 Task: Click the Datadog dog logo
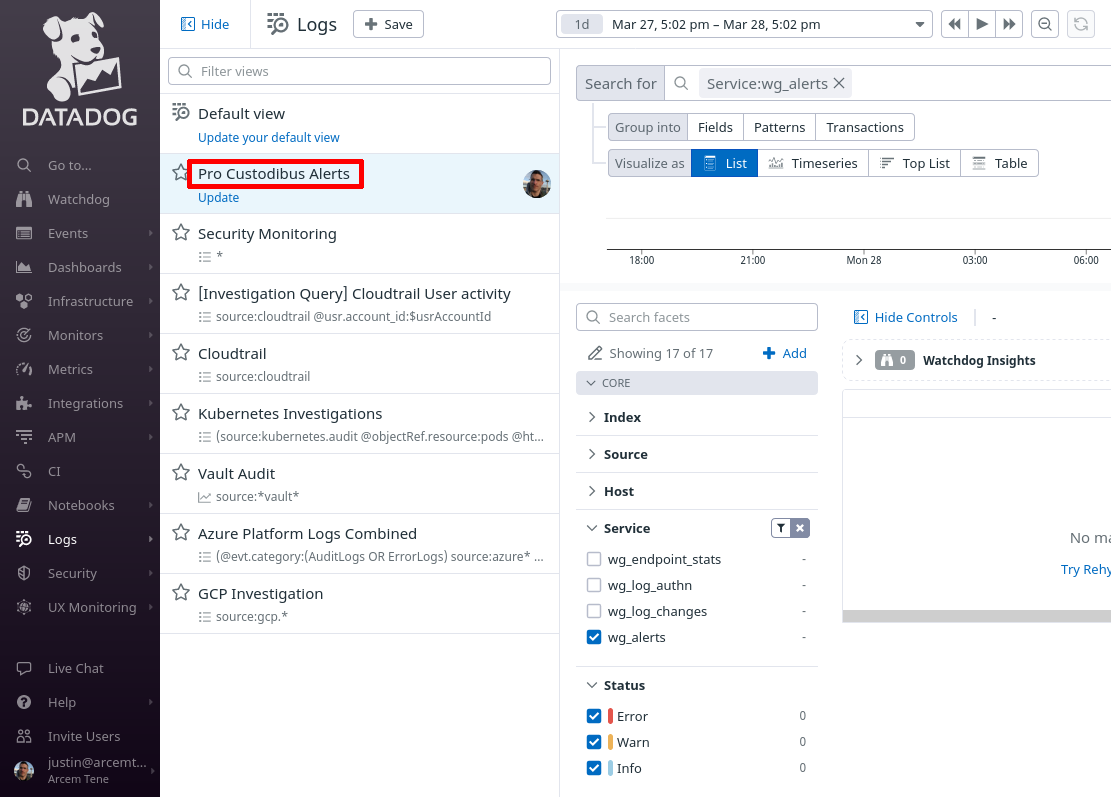pos(80,69)
